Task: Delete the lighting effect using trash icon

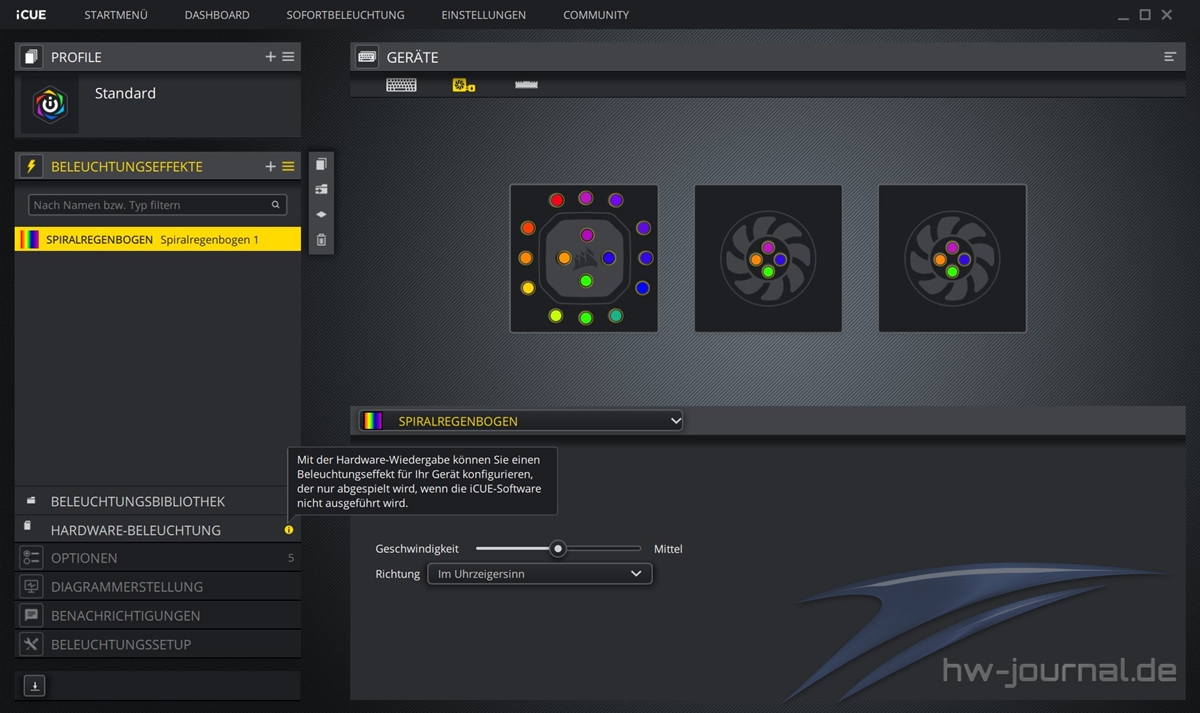Action: tap(321, 240)
